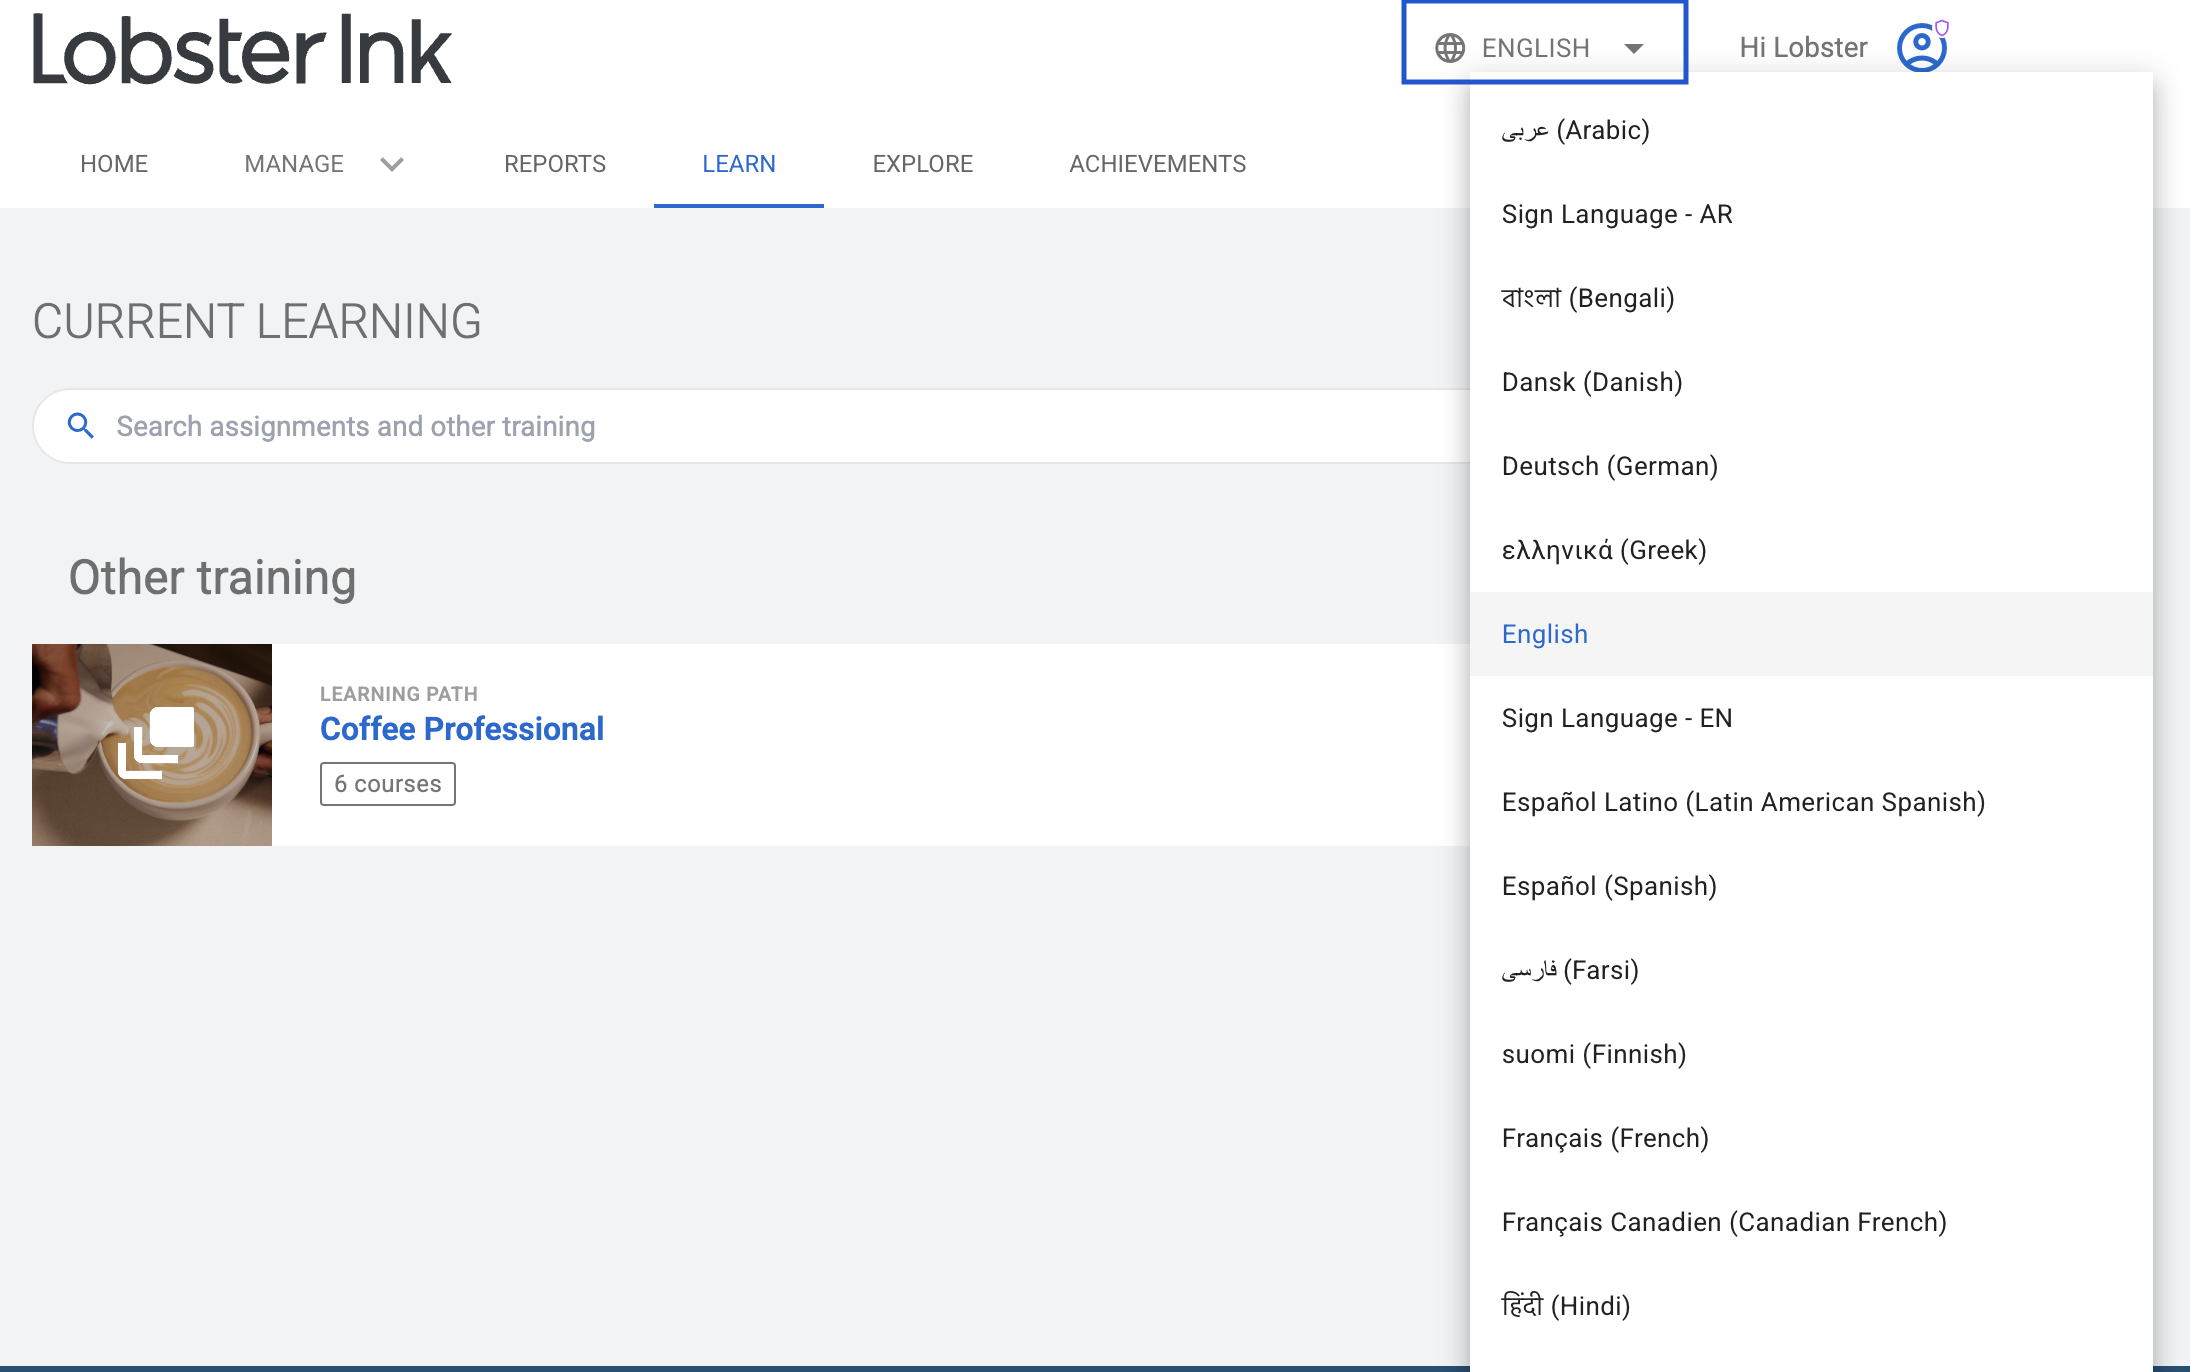2190x1372 pixels.
Task: Open the Coffee Professional learning path link
Action: [x=462, y=729]
